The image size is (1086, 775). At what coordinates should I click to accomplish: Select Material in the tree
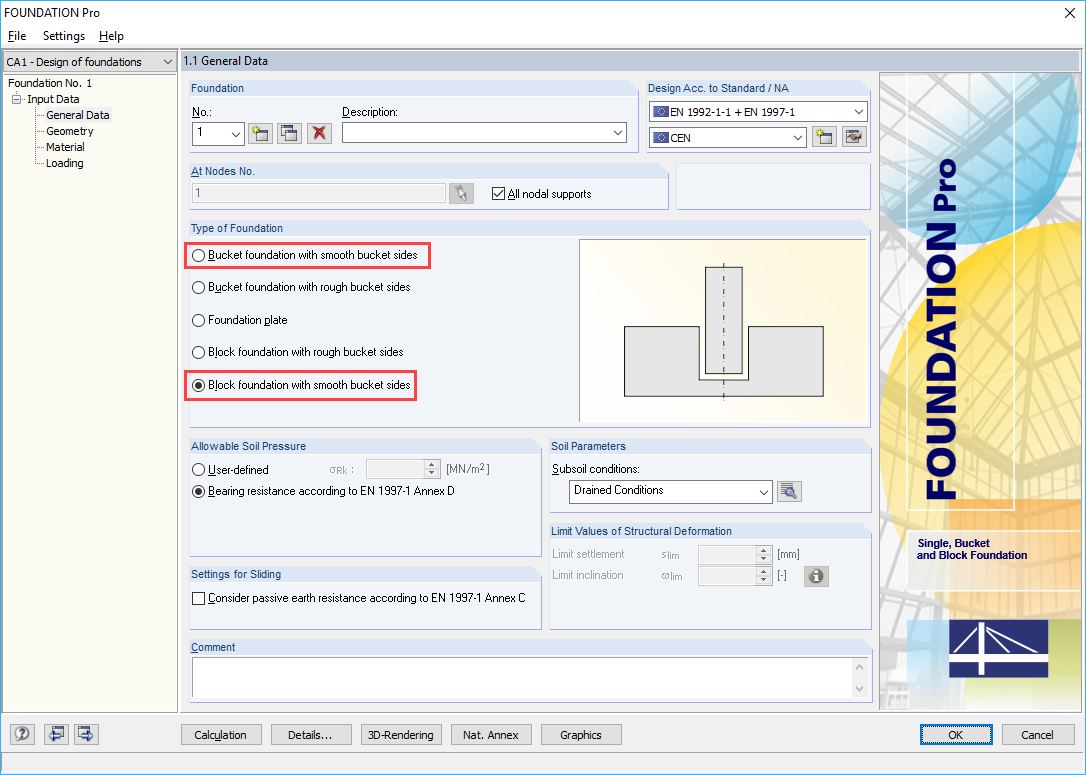65,147
